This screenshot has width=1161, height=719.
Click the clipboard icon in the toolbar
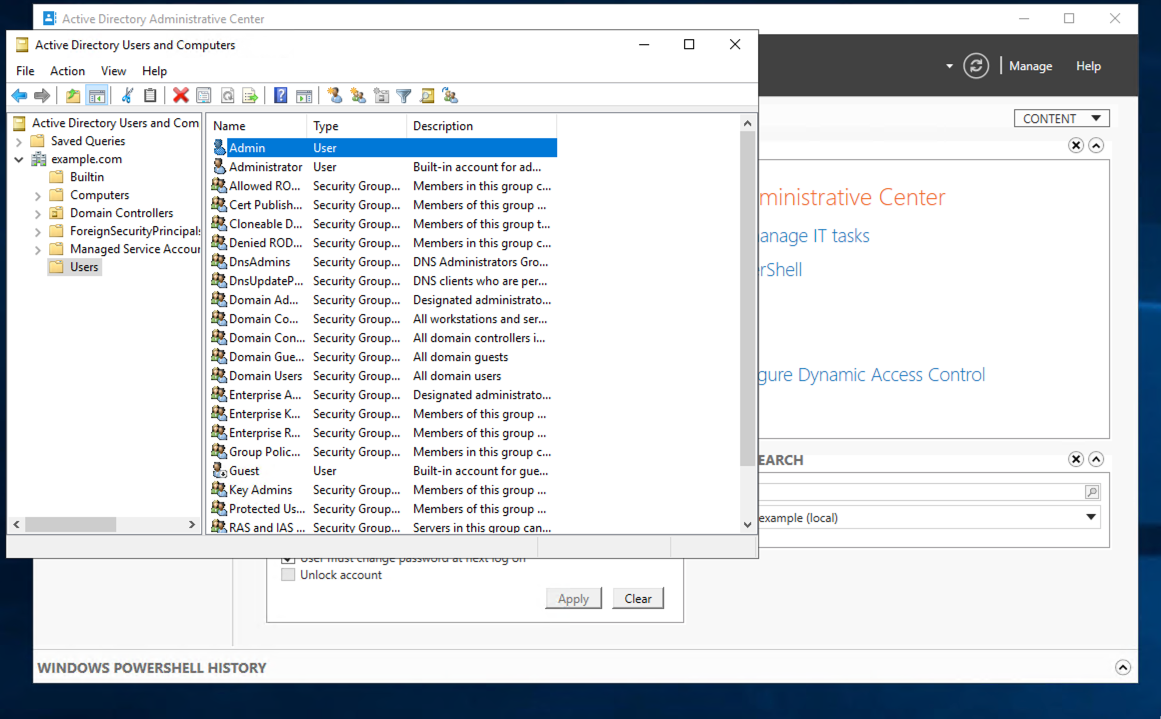pyautogui.click(x=150, y=96)
